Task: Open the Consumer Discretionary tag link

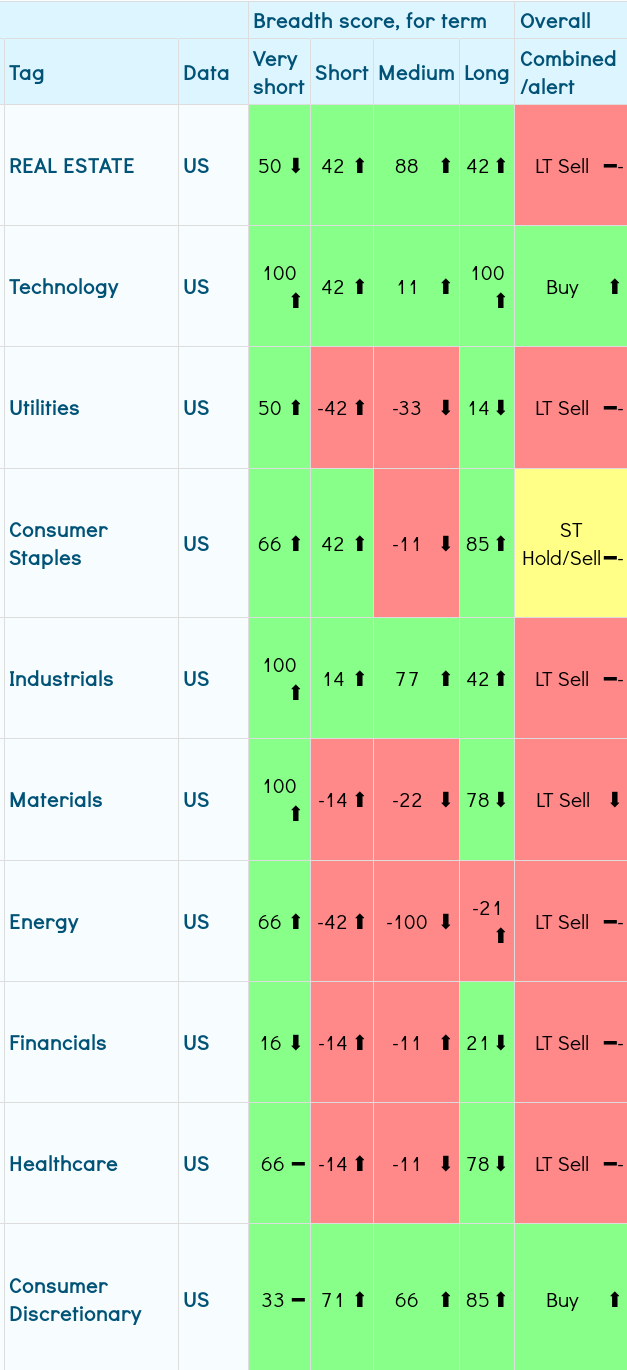Action: click(x=75, y=1300)
